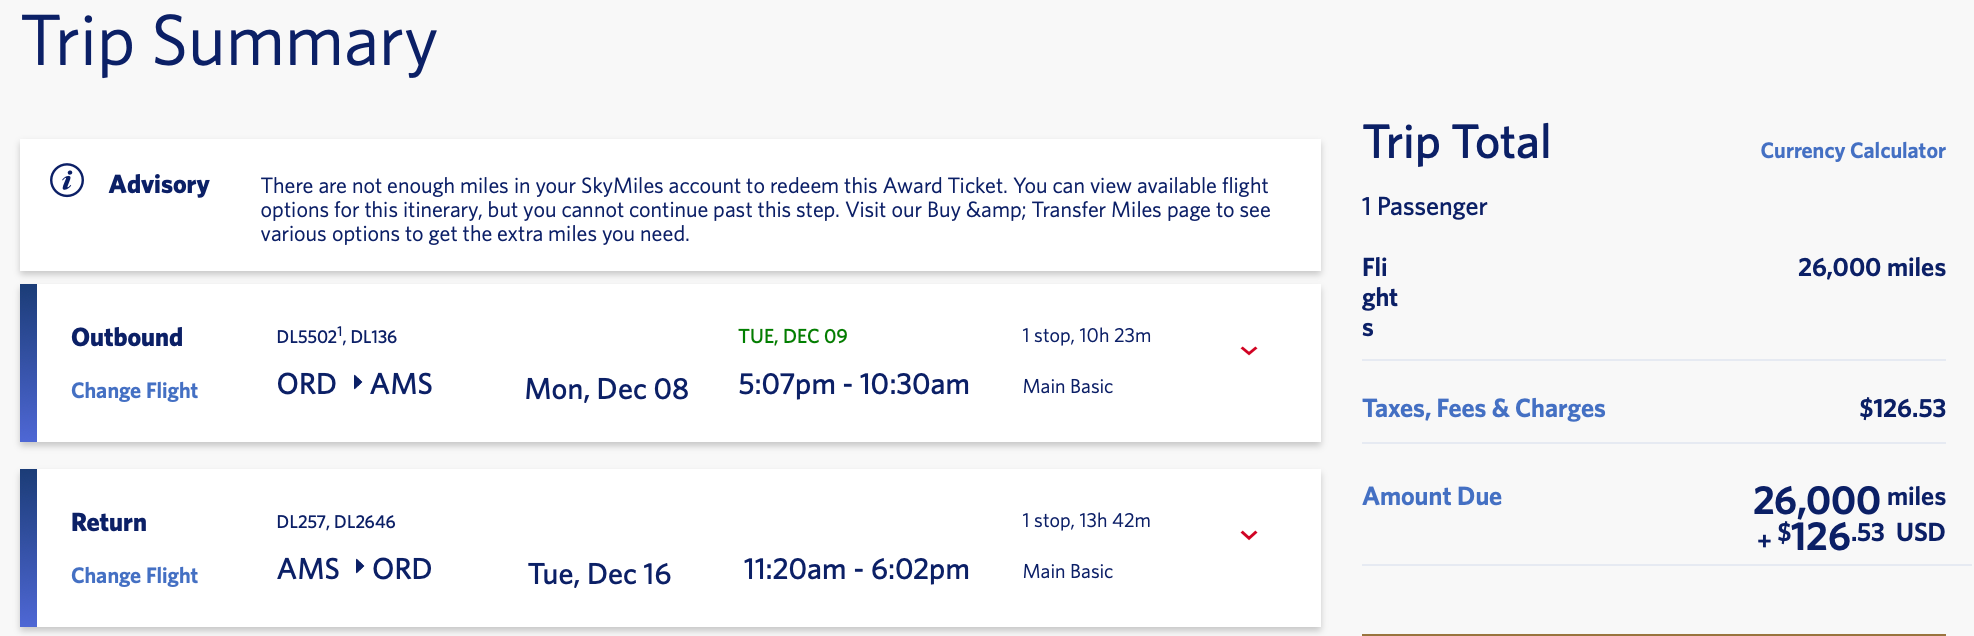This screenshot has width=1974, height=636.
Task: Click the green TUE, DEC 09 arrival date
Action: [x=792, y=337]
